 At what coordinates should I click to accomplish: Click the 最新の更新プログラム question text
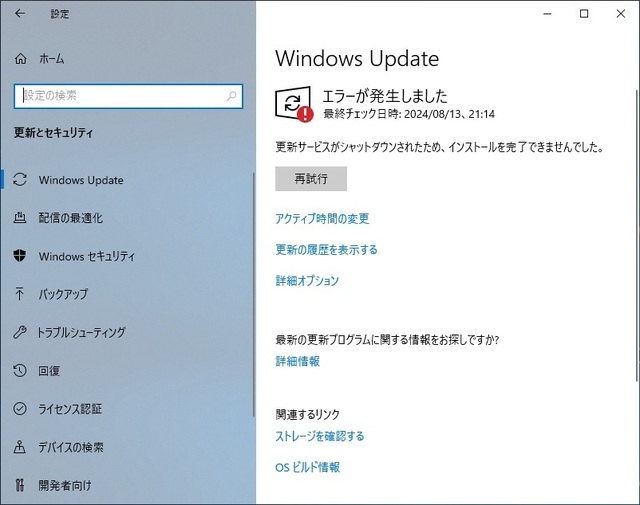tap(387, 340)
